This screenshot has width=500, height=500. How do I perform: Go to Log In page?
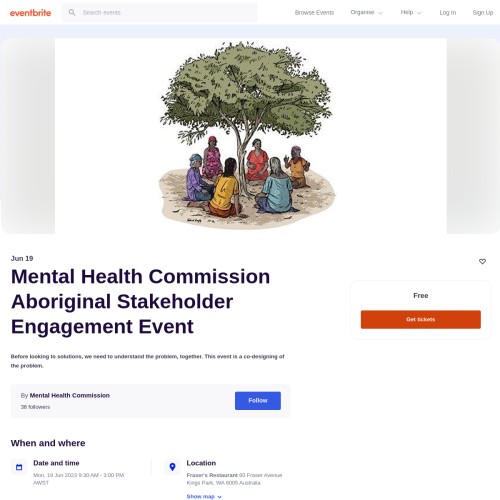[447, 12]
